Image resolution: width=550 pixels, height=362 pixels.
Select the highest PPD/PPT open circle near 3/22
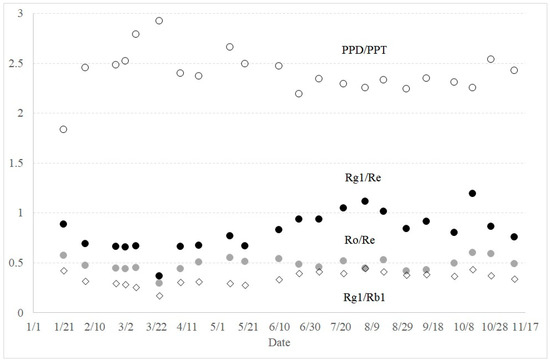click(x=159, y=21)
